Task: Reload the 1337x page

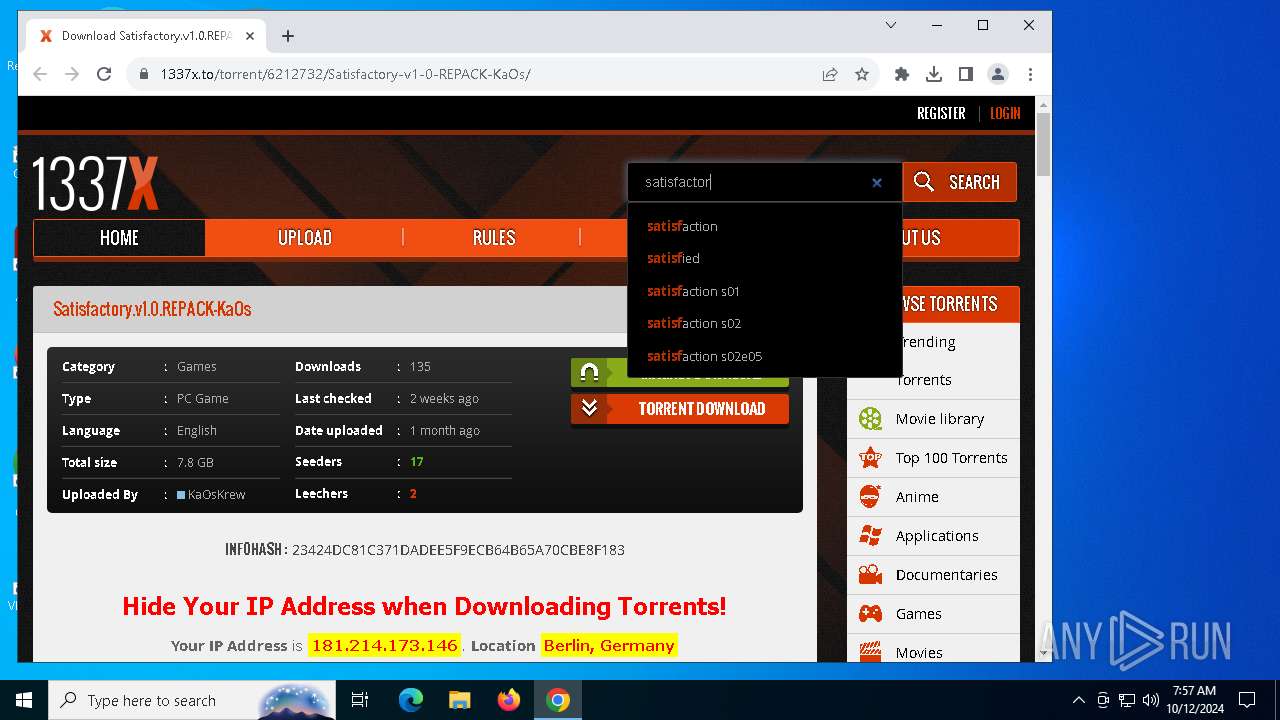Action: 104,74
